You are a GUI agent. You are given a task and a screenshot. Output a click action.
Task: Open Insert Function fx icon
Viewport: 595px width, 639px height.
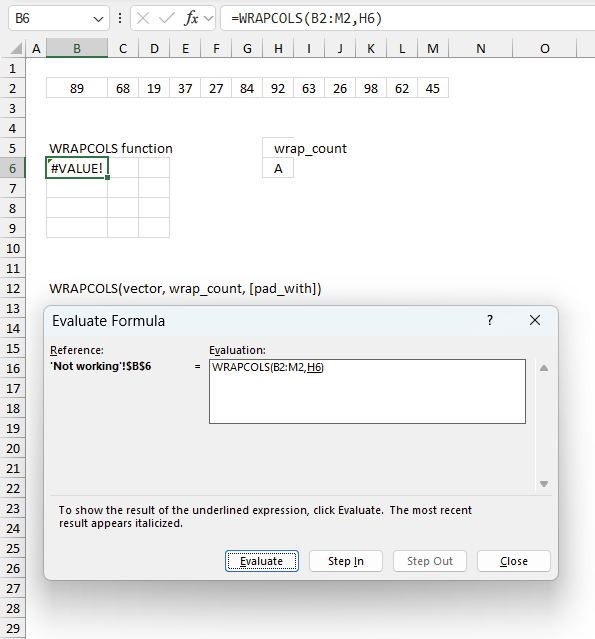point(191,18)
